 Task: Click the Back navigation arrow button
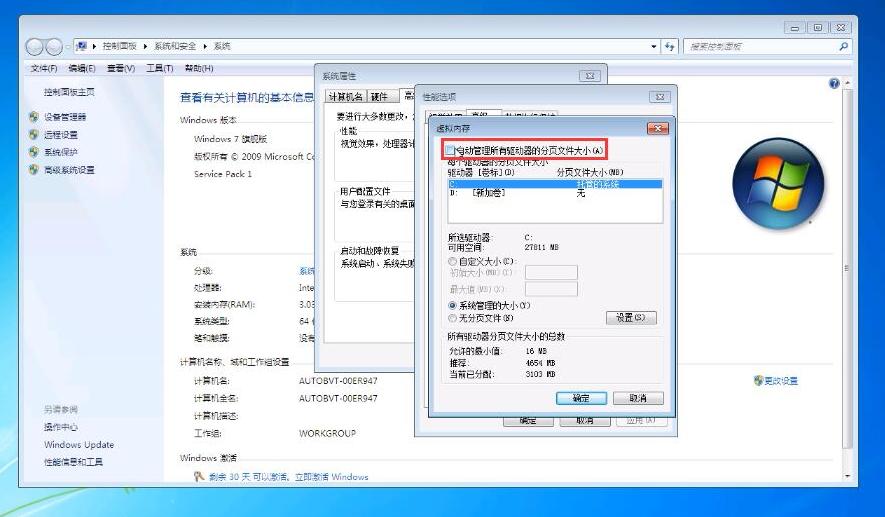click(x=34, y=47)
